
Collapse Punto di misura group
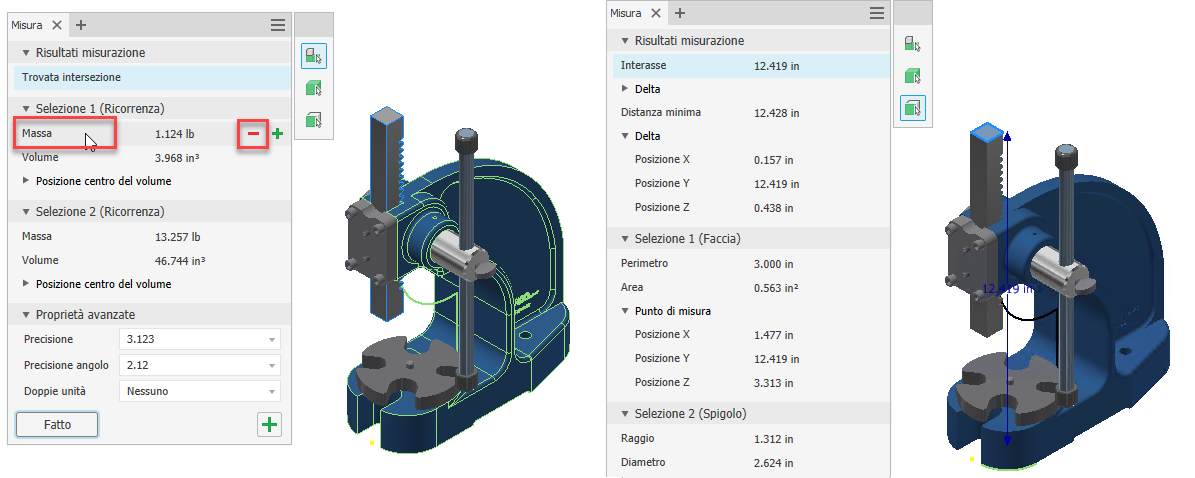(x=625, y=310)
